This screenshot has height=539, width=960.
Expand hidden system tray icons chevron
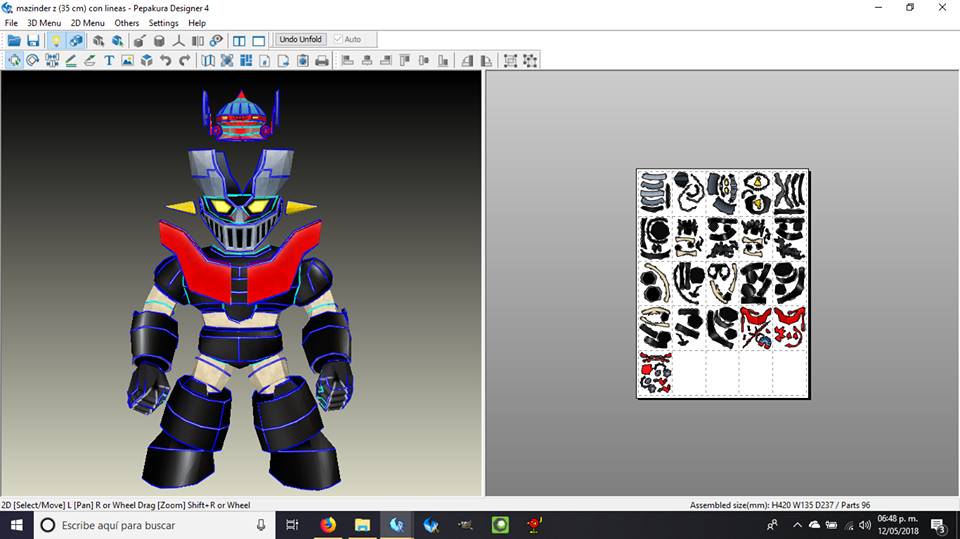click(x=797, y=525)
